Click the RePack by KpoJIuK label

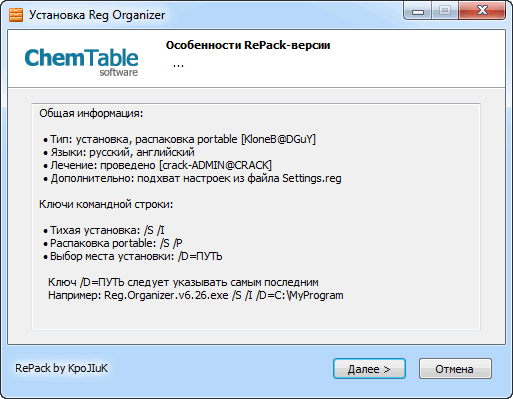tap(62, 368)
